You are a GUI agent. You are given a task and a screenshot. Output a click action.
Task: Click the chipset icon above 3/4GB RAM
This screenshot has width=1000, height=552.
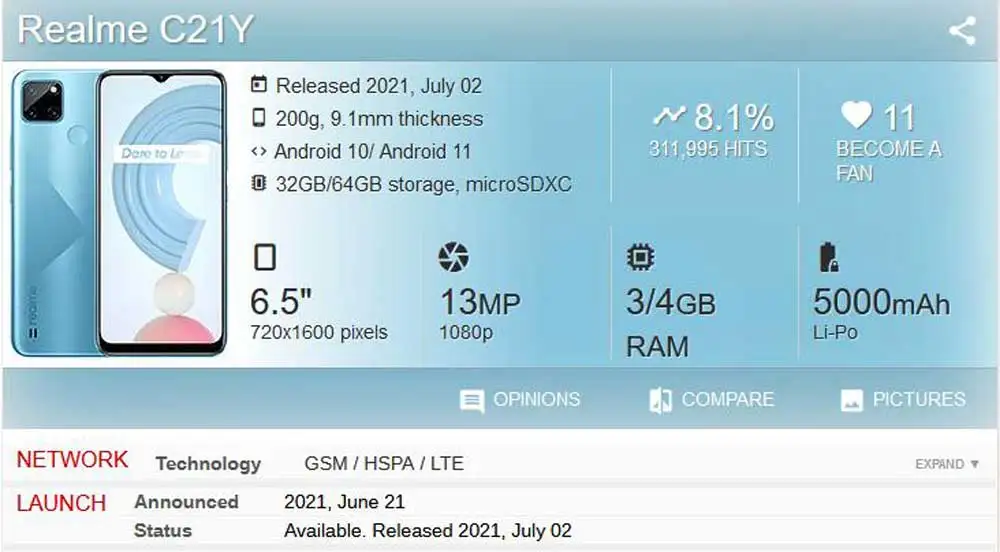click(640, 257)
